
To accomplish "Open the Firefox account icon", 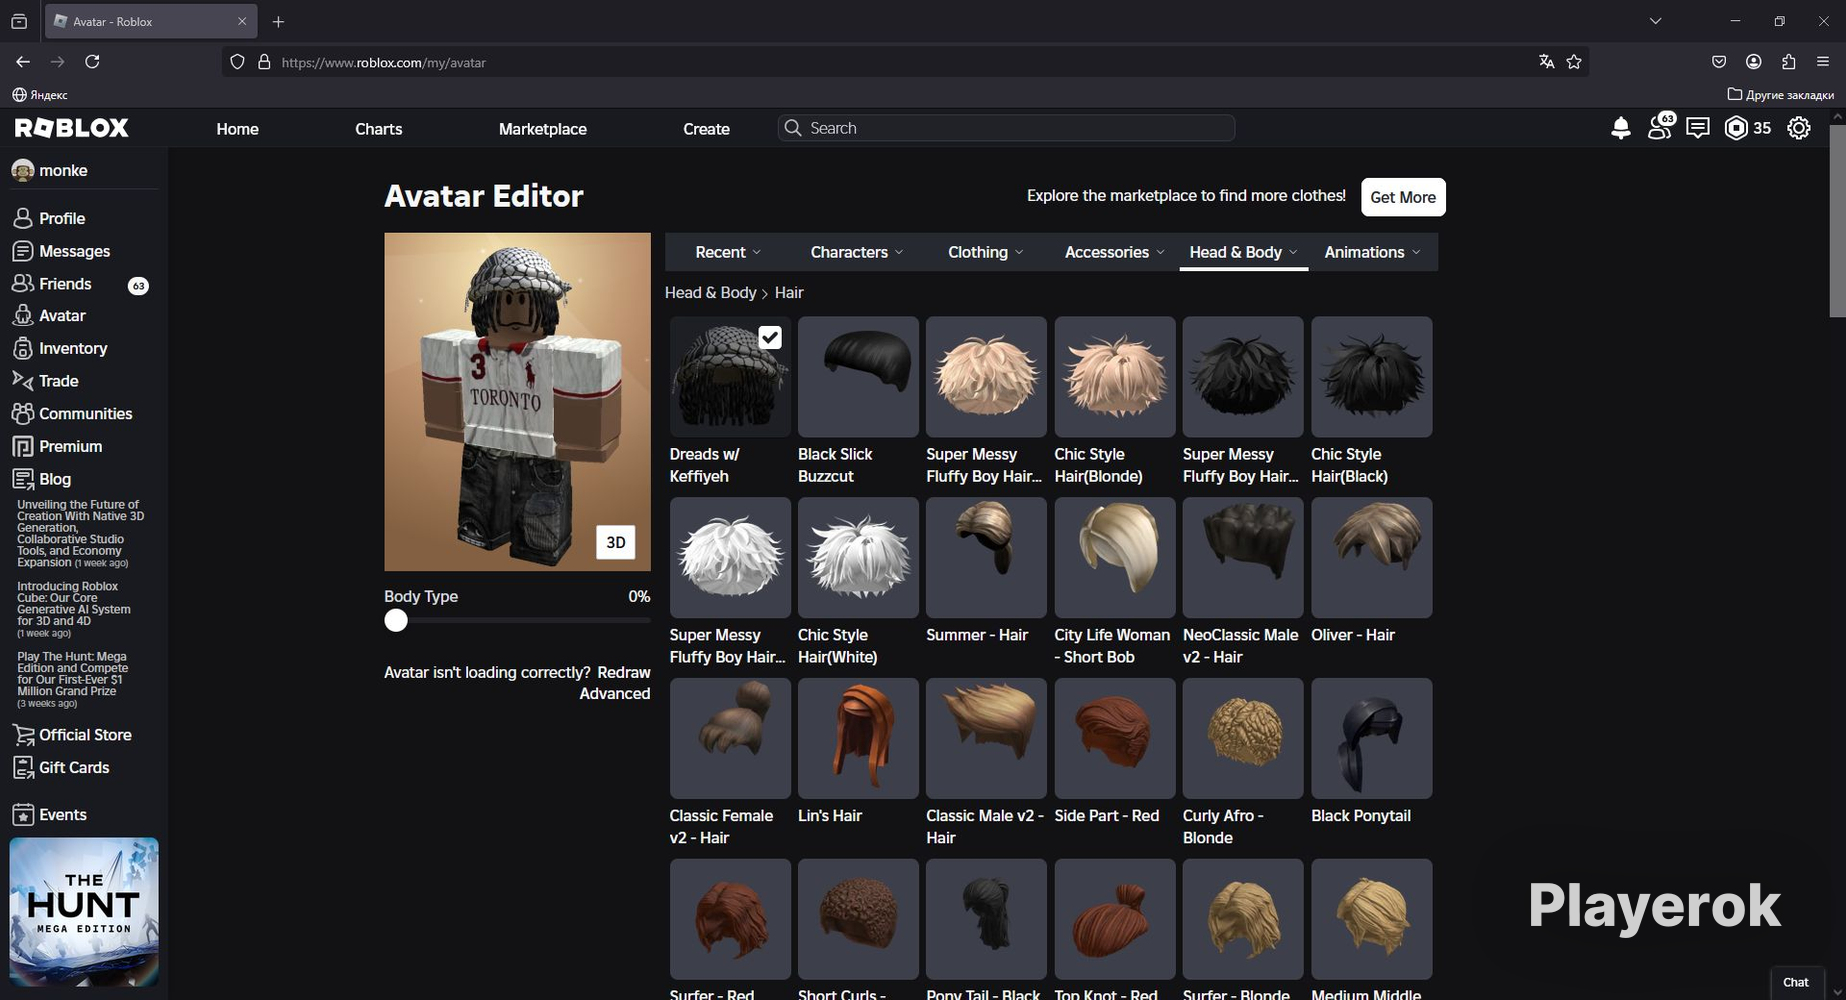I will [x=1754, y=62].
